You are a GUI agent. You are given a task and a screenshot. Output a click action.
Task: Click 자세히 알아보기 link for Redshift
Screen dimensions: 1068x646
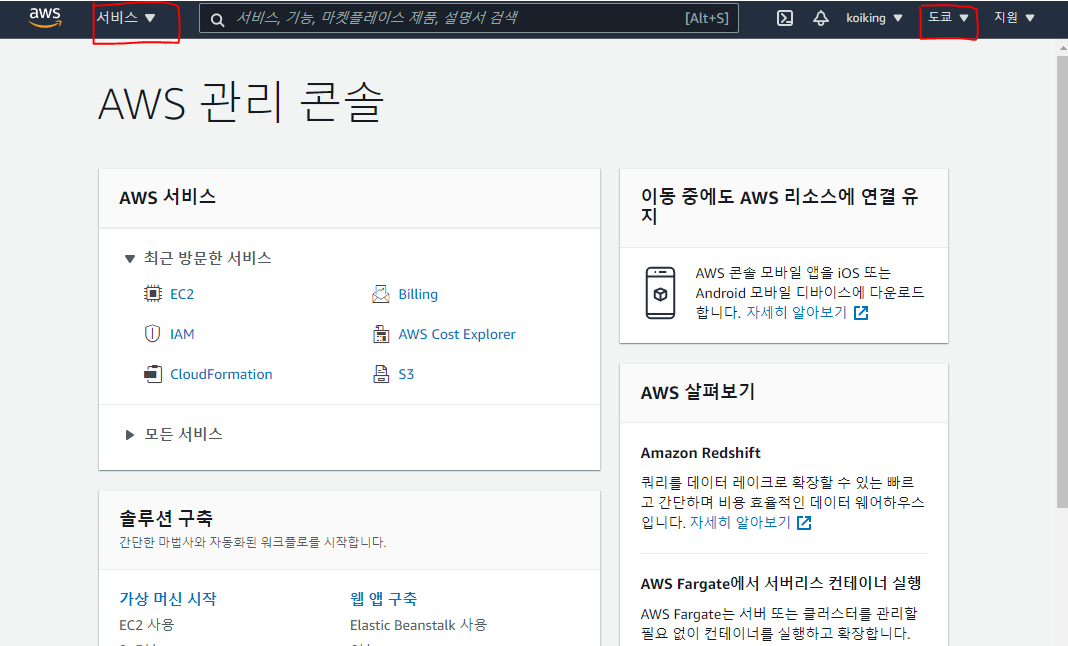pyautogui.click(x=740, y=523)
